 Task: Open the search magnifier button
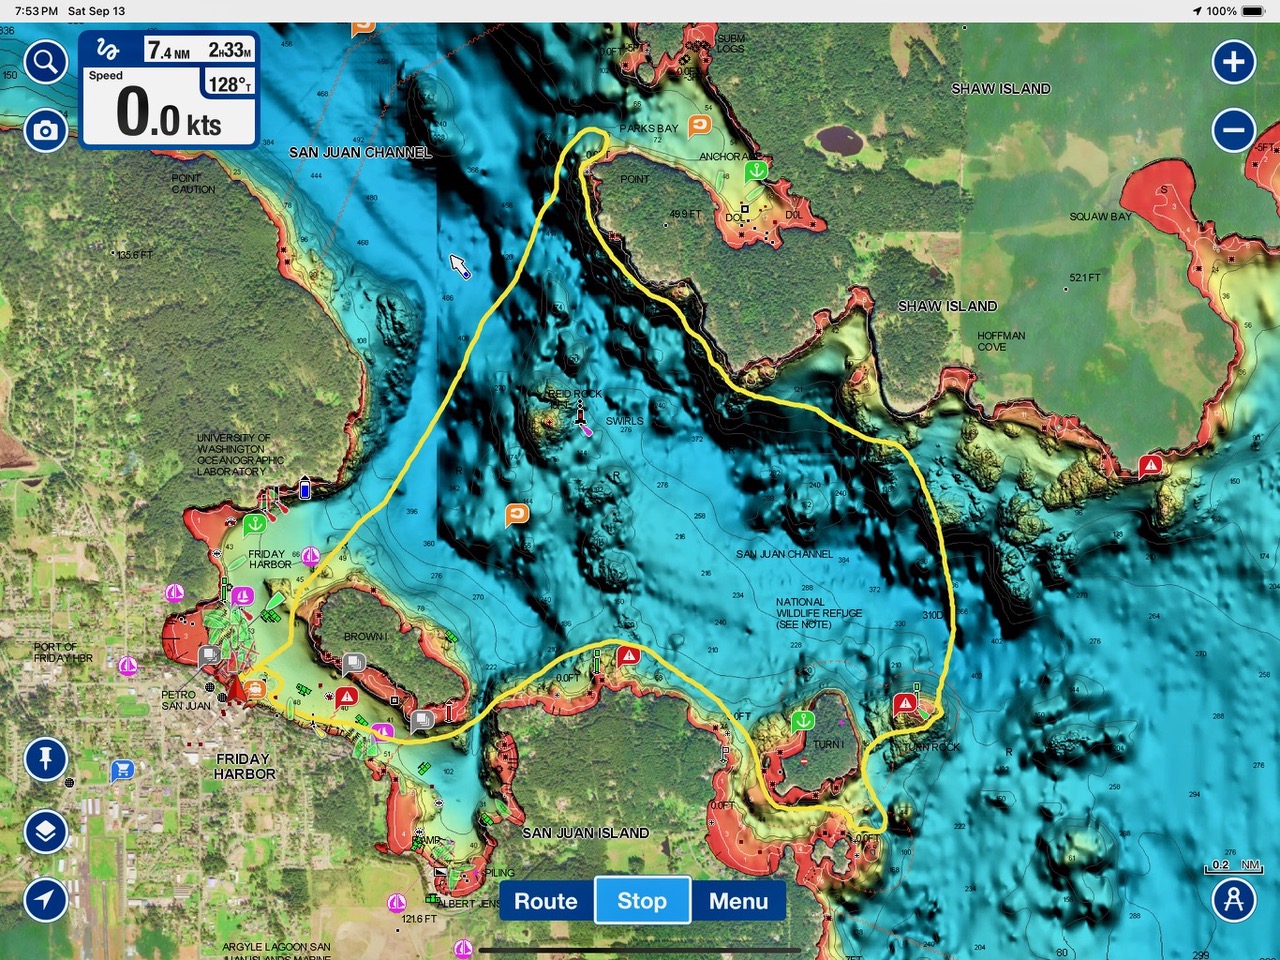45,63
